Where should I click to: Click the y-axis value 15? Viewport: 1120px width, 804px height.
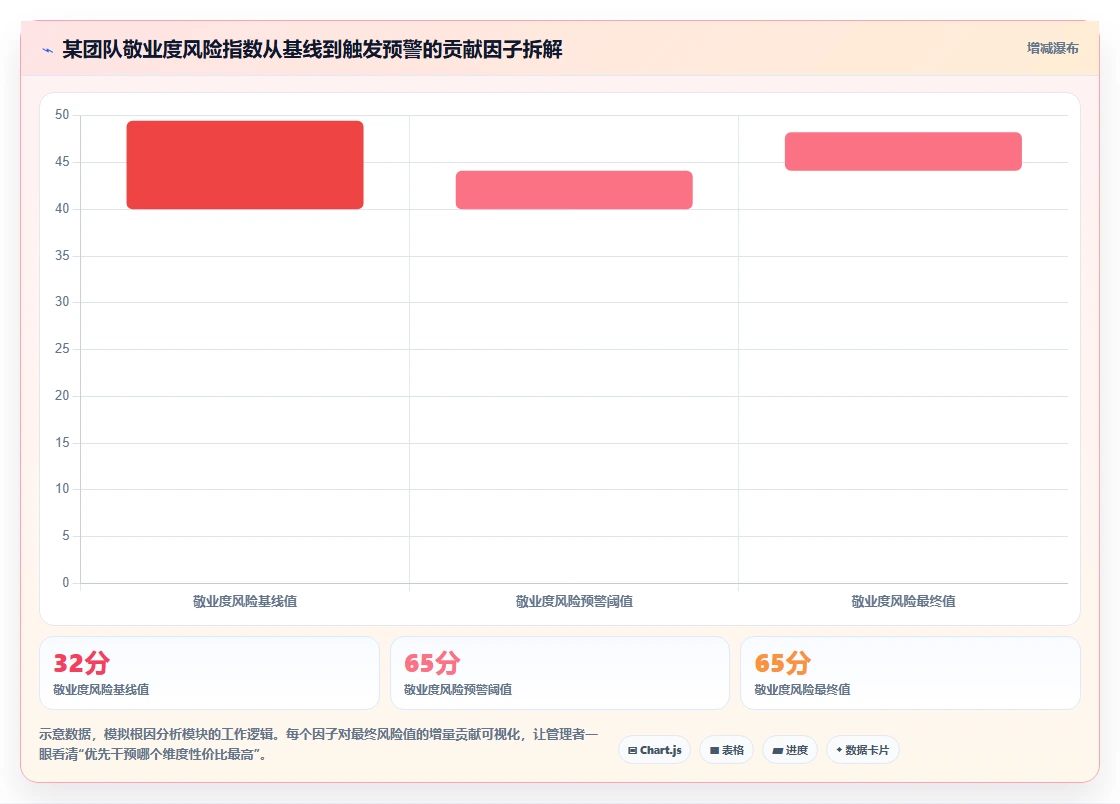tap(62, 442)
